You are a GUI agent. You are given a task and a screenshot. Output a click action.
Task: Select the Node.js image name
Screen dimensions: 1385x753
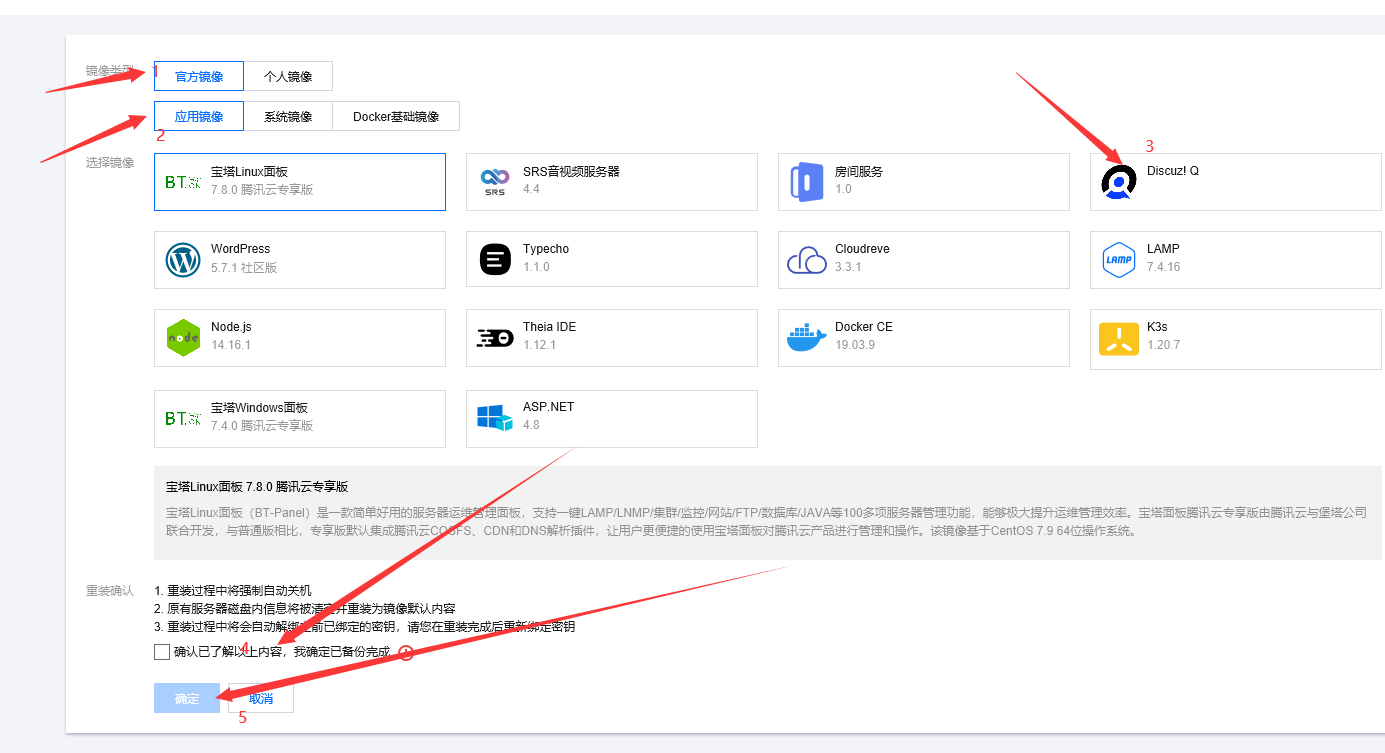tap(231, 327)
